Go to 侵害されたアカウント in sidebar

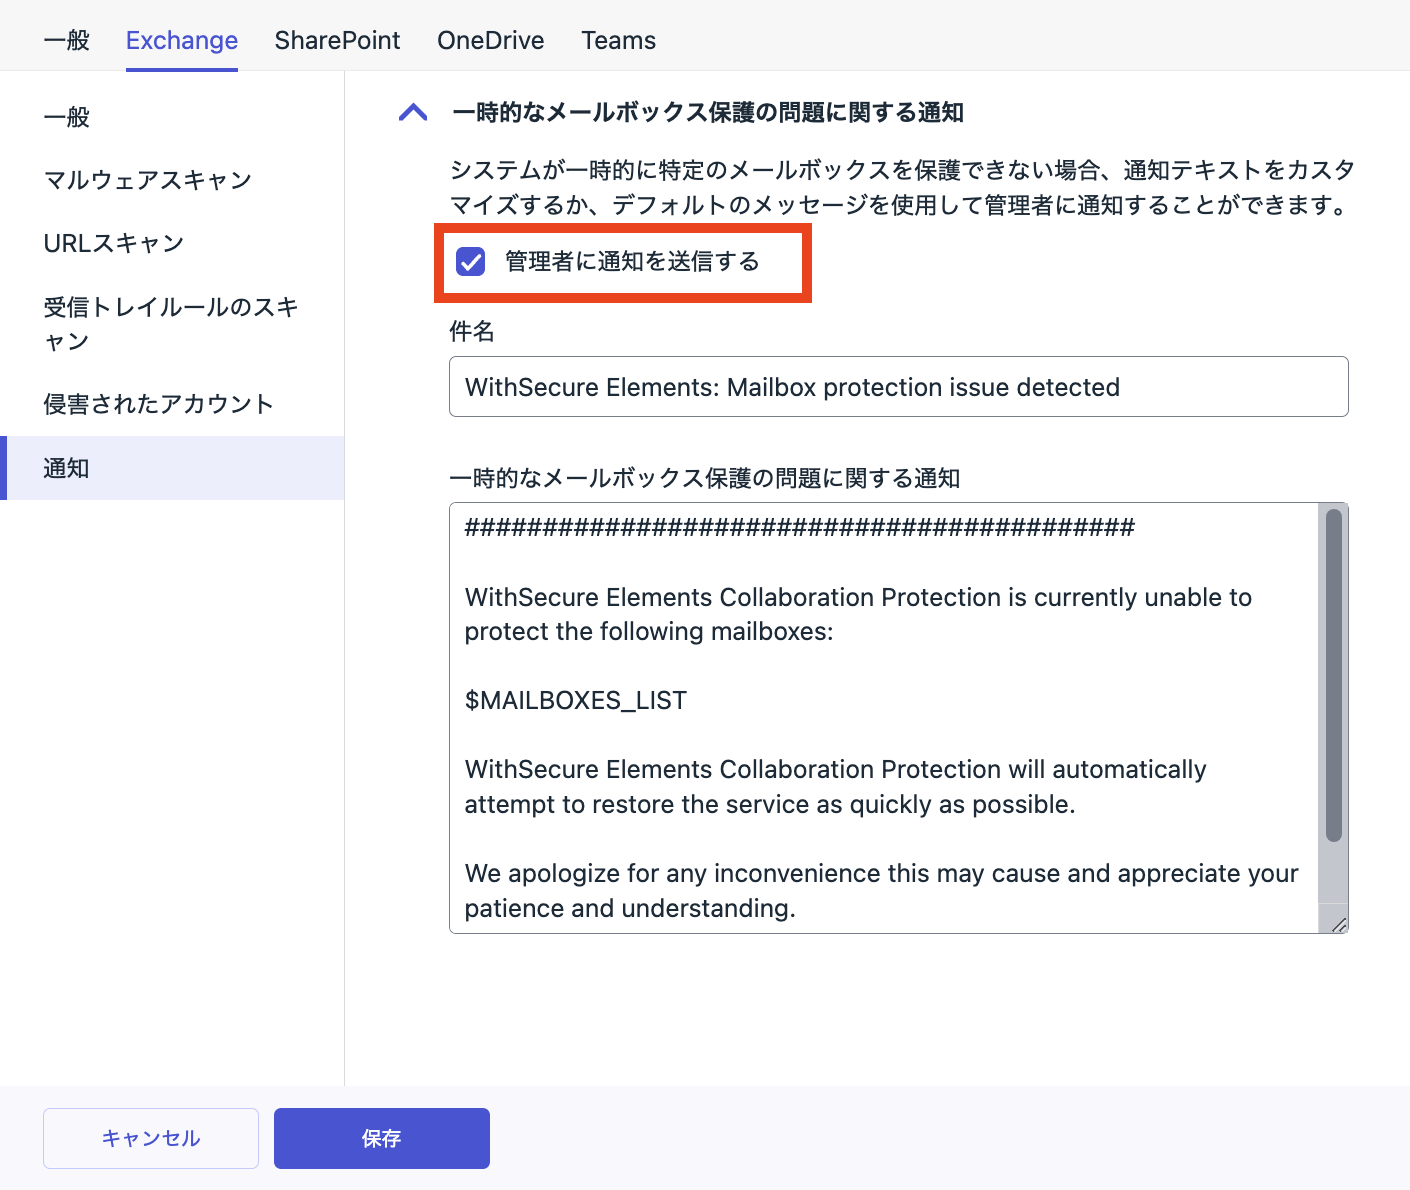click(x=158, y=404)
